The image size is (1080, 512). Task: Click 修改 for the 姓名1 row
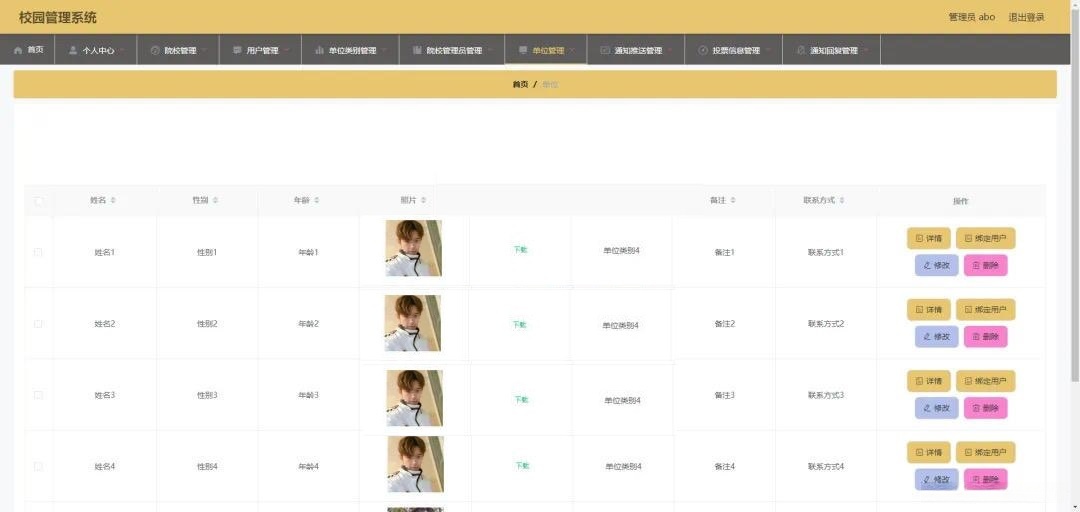[x=937, y=265]
